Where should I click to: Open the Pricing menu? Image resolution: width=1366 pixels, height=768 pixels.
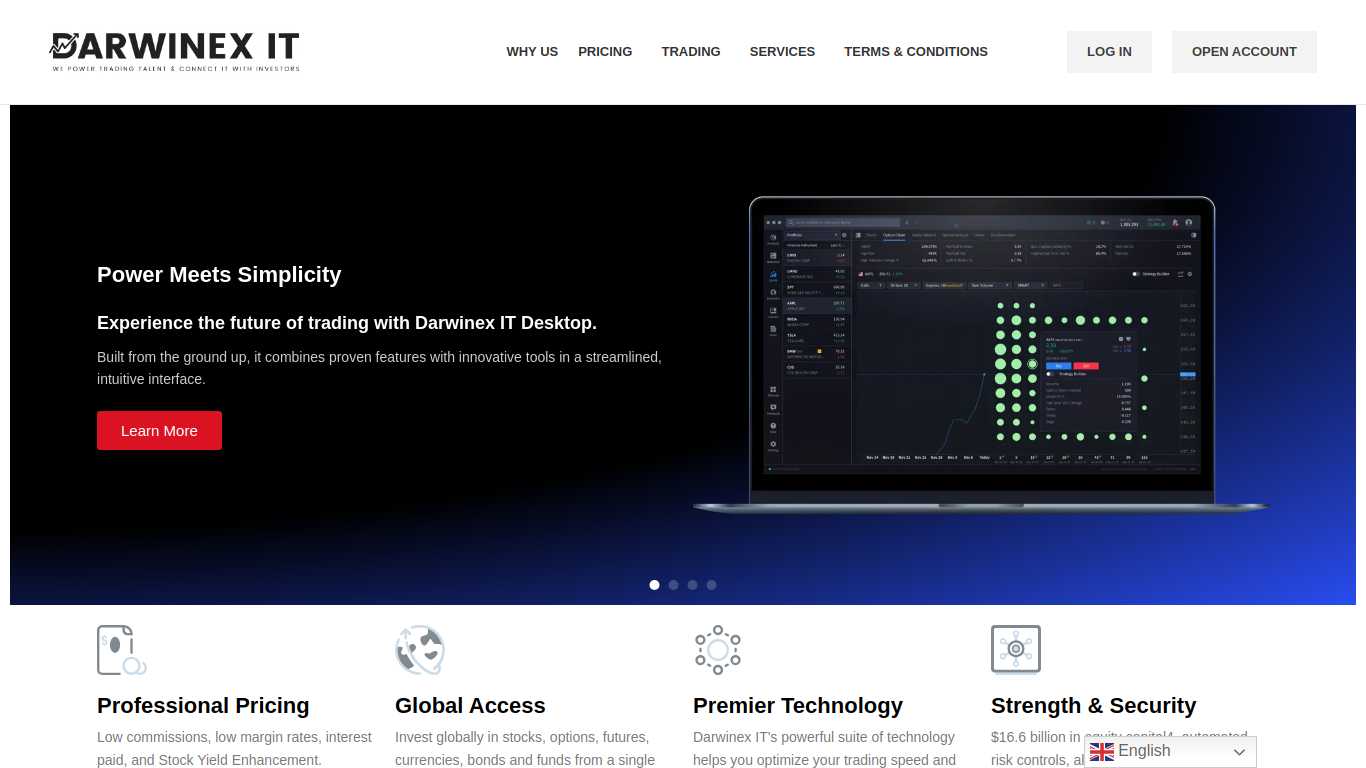point(605,52)
